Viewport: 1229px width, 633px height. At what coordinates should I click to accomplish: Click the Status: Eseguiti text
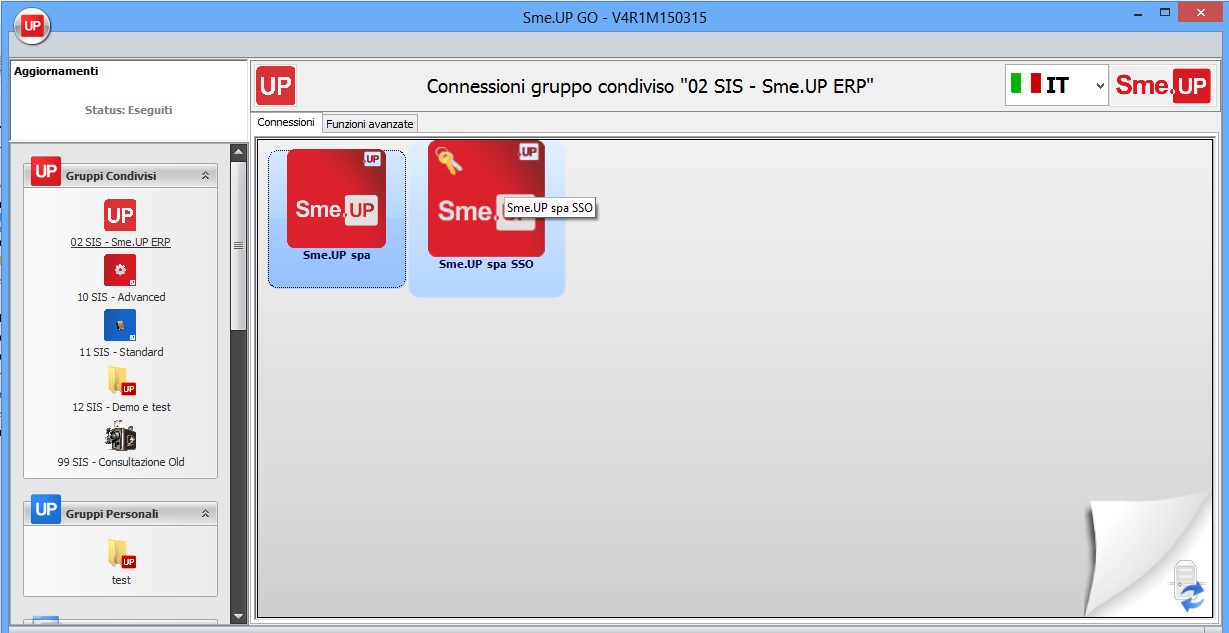pyautogui.click(x=128, y=110)
